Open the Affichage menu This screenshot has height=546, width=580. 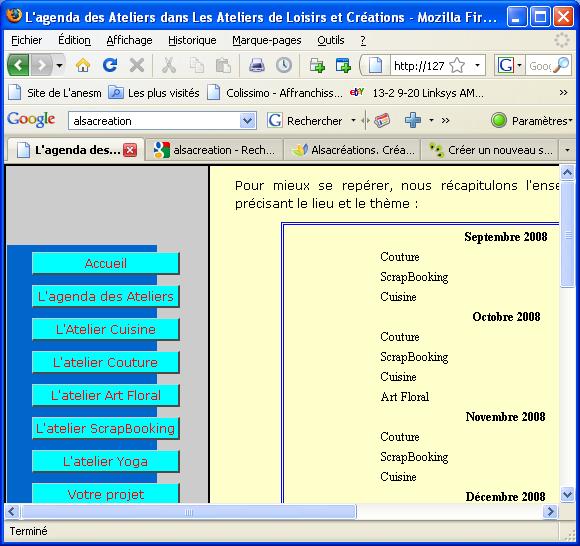pos(129,40)
